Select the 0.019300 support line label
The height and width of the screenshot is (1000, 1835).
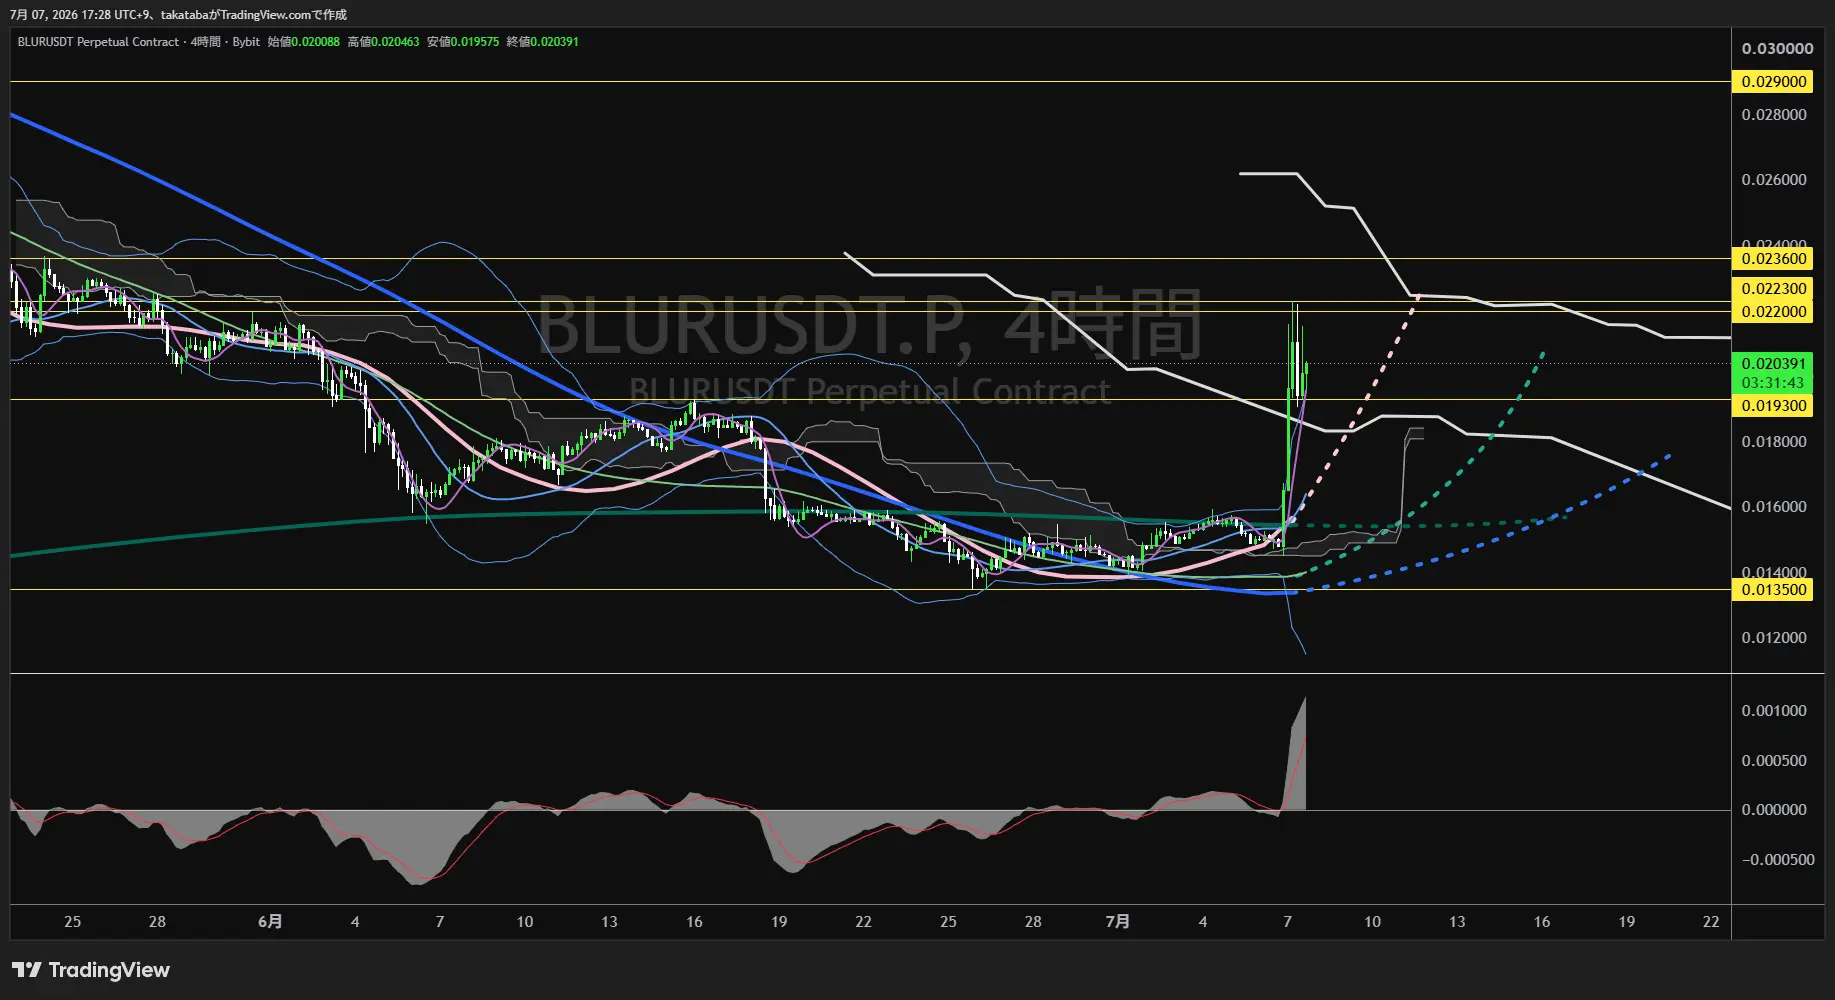(x=1773, y=406)
